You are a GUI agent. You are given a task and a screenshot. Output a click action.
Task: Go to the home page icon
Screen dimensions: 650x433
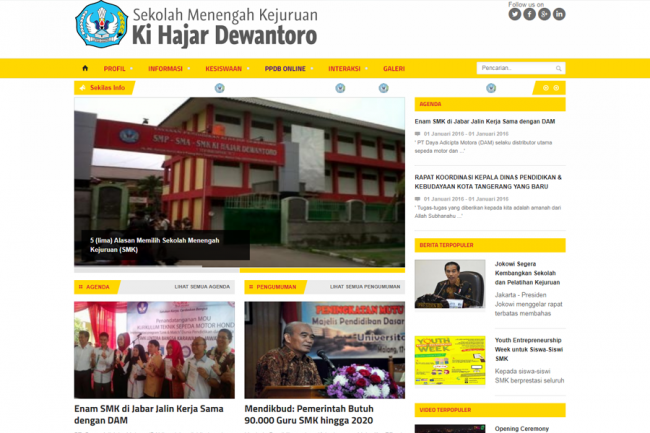pyautogui.click(x=85, y=68)
